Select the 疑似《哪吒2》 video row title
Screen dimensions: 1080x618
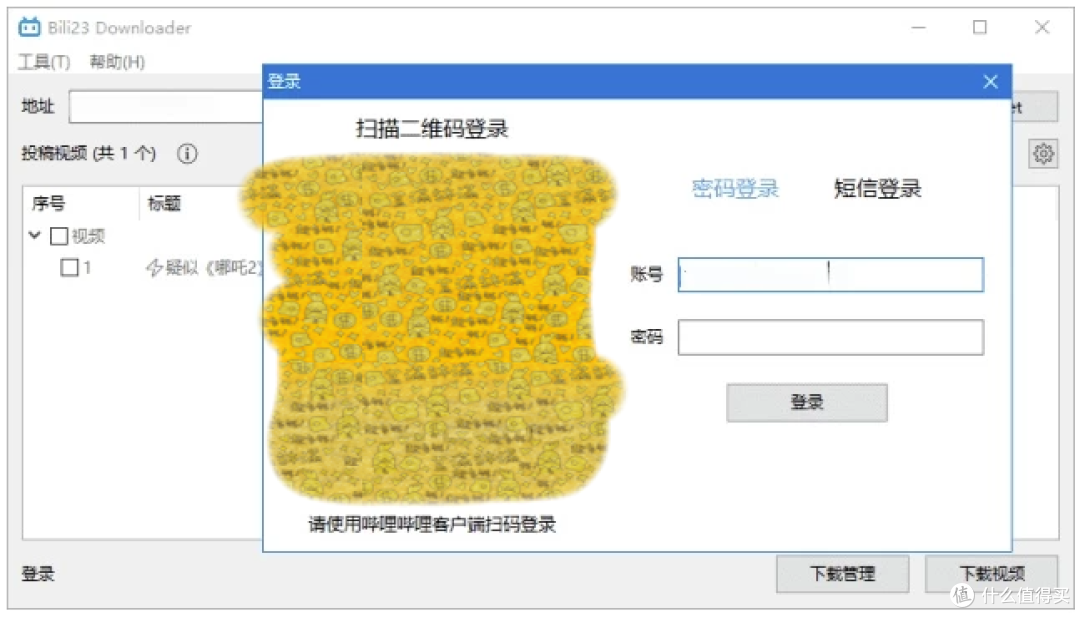(214, 267)
